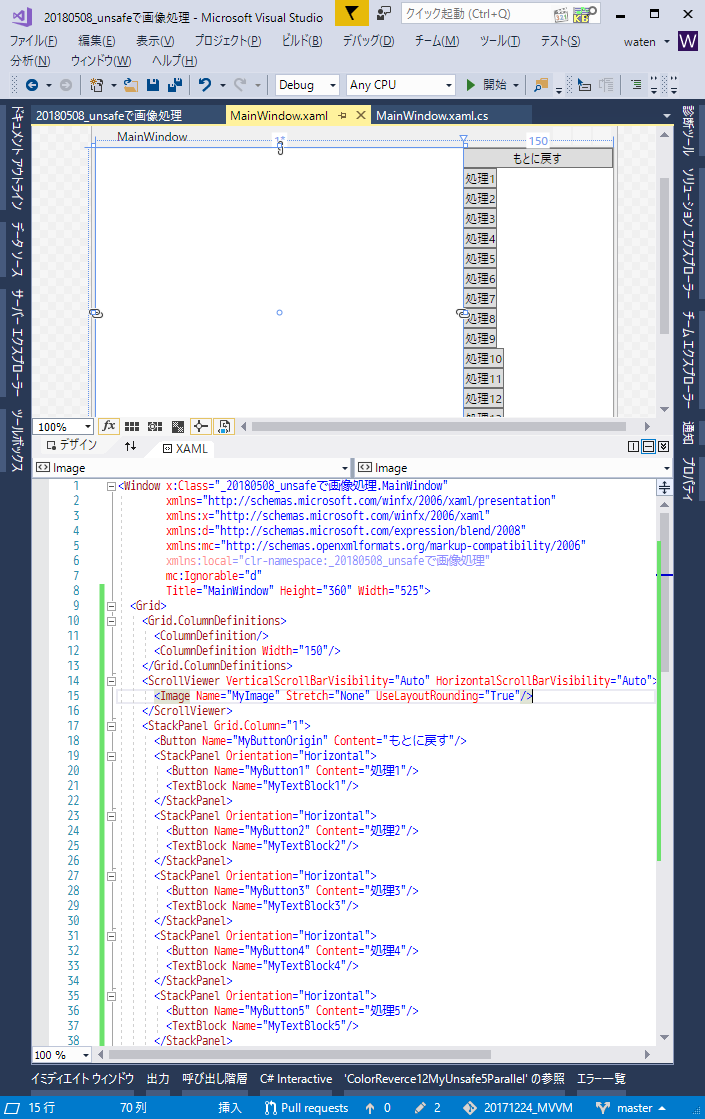The image size is (705, 1119).
Task: Switch to the XAML view tab
Action: [185, 448]
